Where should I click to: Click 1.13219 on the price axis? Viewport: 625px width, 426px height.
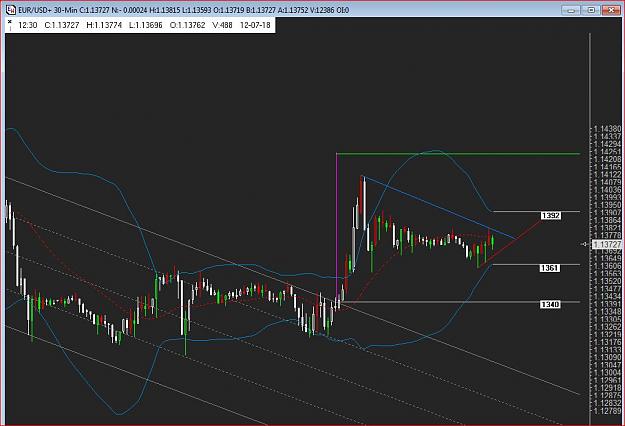click(x=607, y=334)
